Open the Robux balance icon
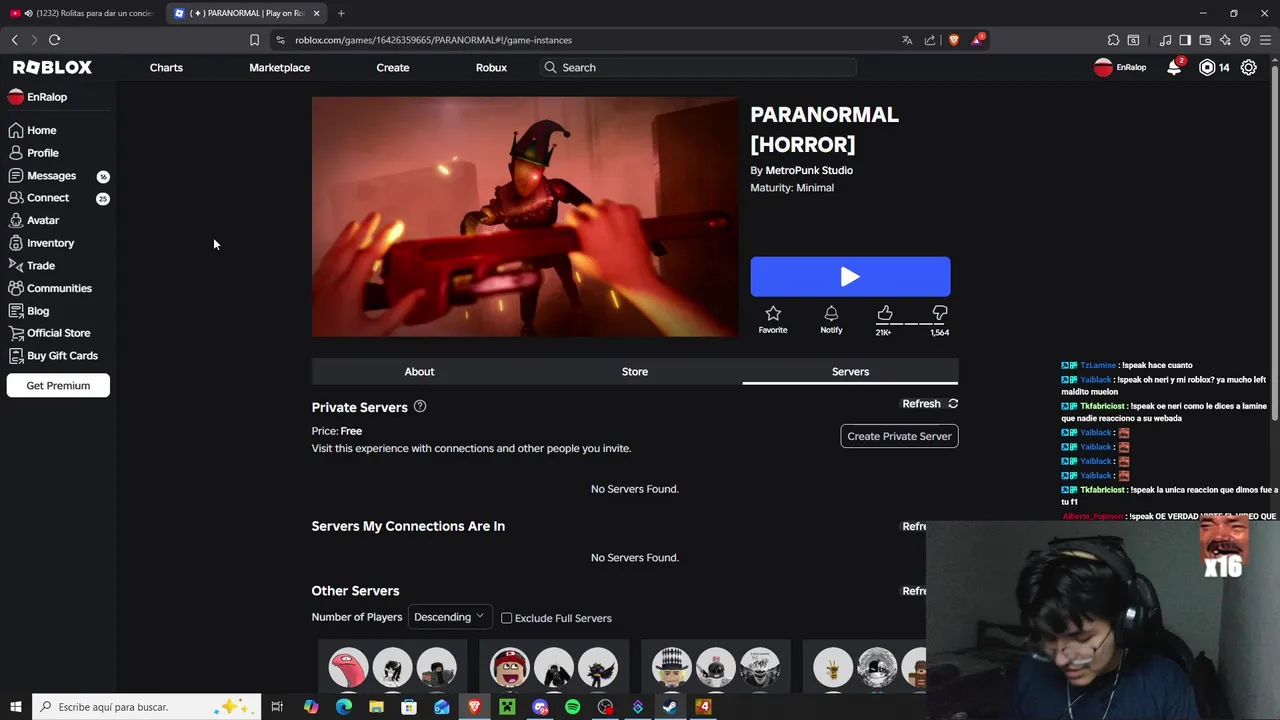This screenshot has width=1280, height=720. (x=1207, y=67)
